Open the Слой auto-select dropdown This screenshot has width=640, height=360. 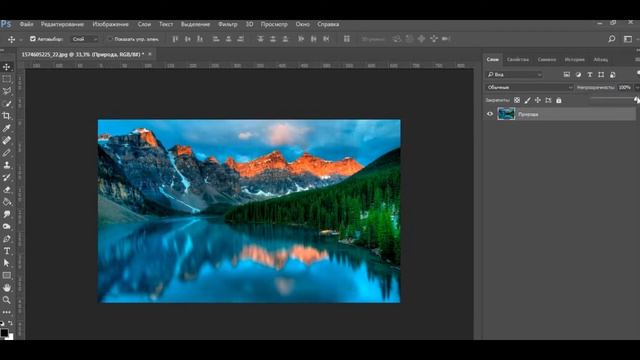point(84,39)
